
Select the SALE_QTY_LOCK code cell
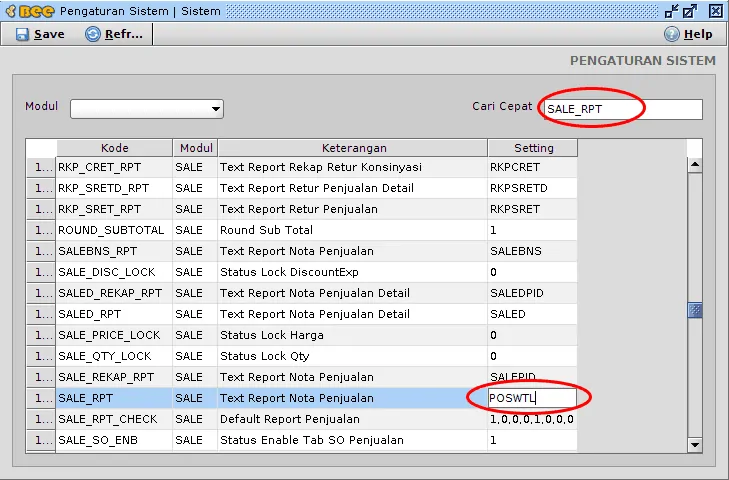click(114, 356)
